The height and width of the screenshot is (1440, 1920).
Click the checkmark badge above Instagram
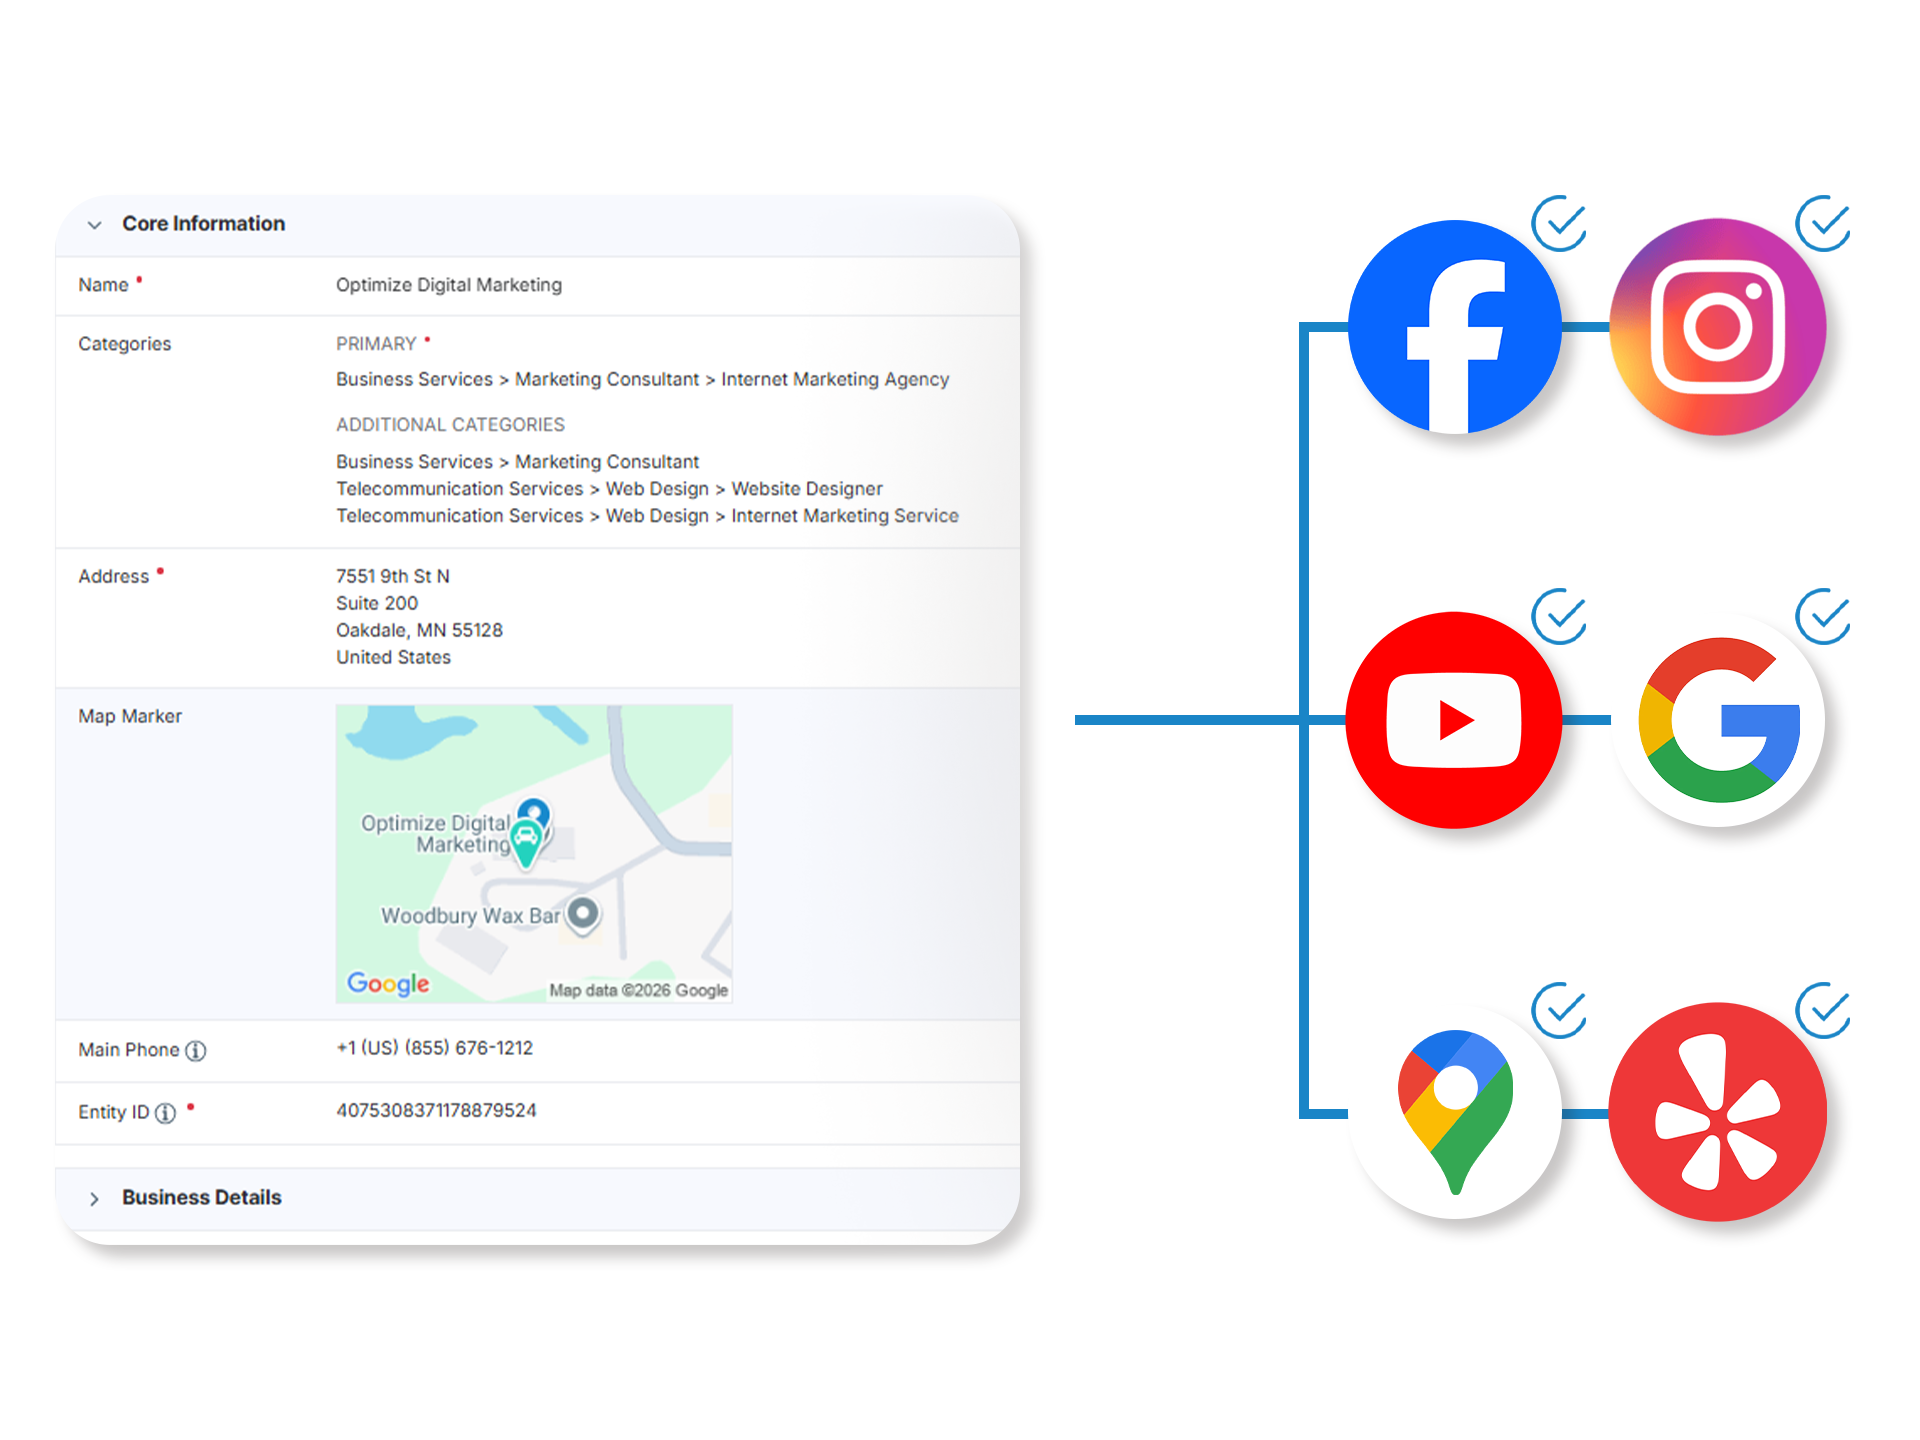[x=1823, y=223]
